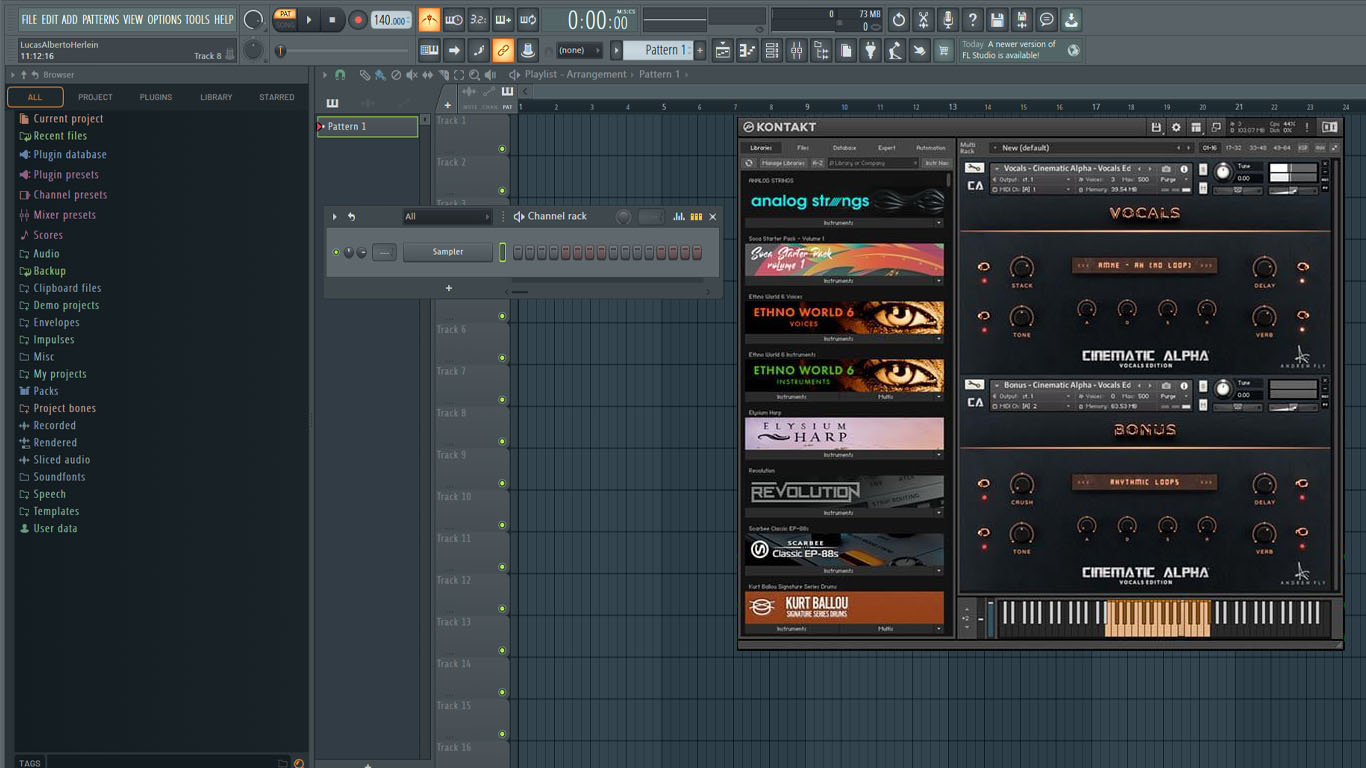
Task: Open the Packs browser folder
Action: tap(46, 391)
